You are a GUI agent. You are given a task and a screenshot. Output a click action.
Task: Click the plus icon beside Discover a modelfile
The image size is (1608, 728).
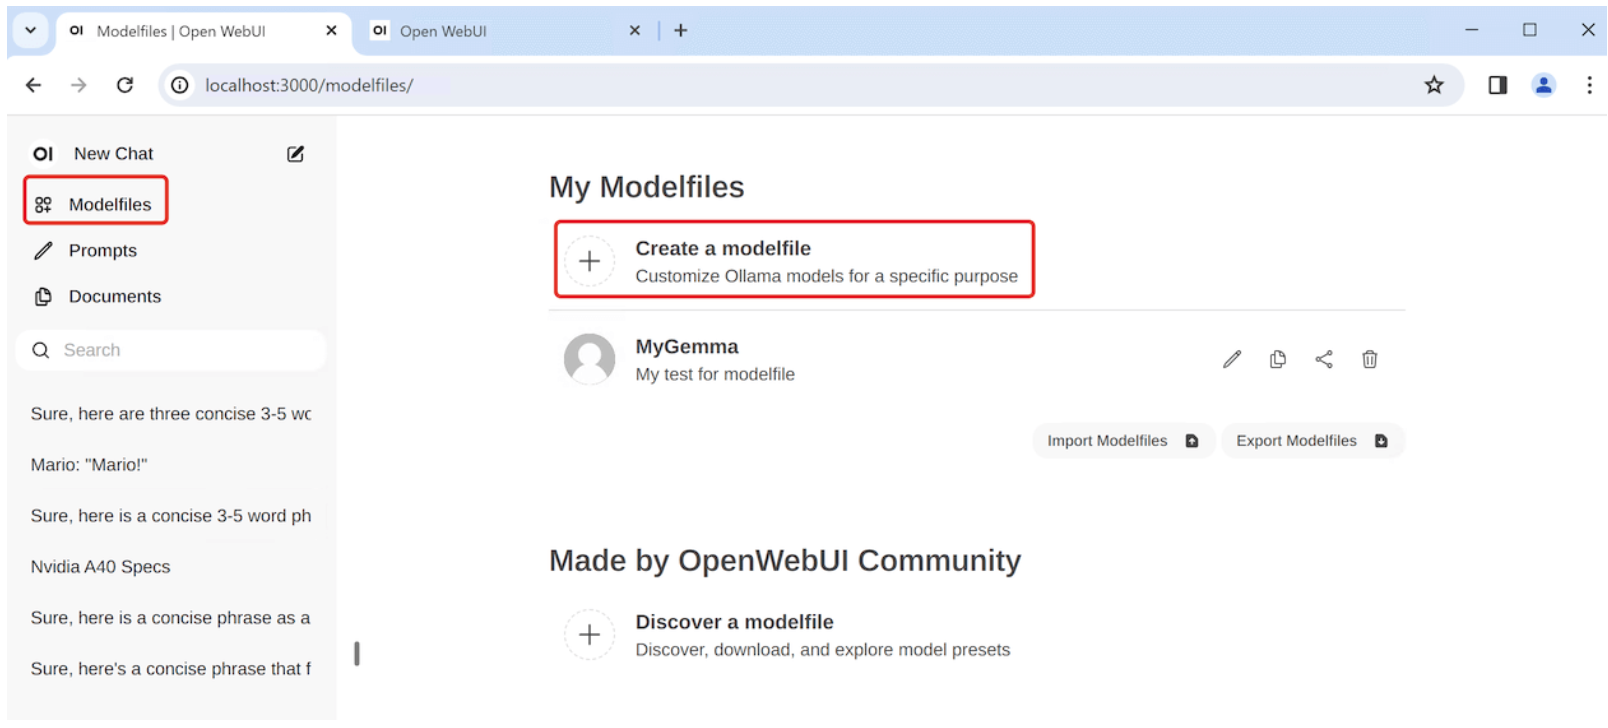click(x=590, y=635)
